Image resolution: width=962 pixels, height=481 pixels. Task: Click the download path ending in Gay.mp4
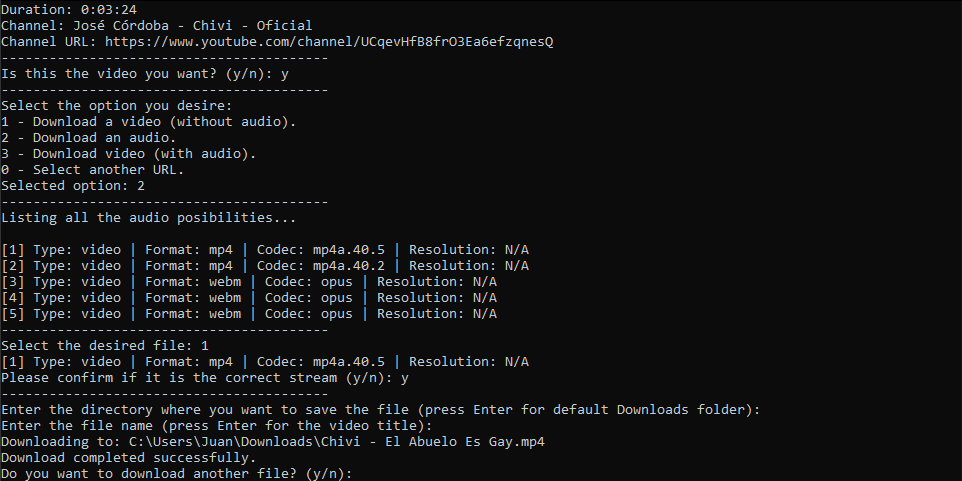[x=337, y=441]
